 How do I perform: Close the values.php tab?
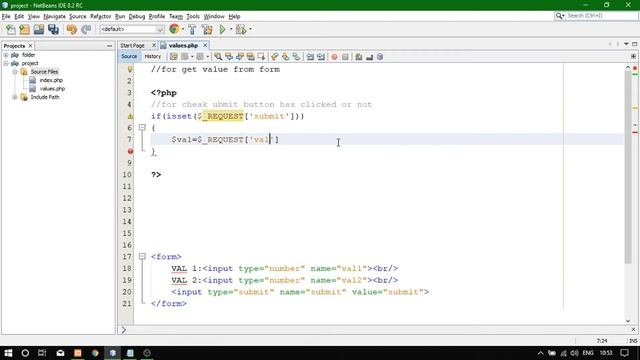[205, 45]
